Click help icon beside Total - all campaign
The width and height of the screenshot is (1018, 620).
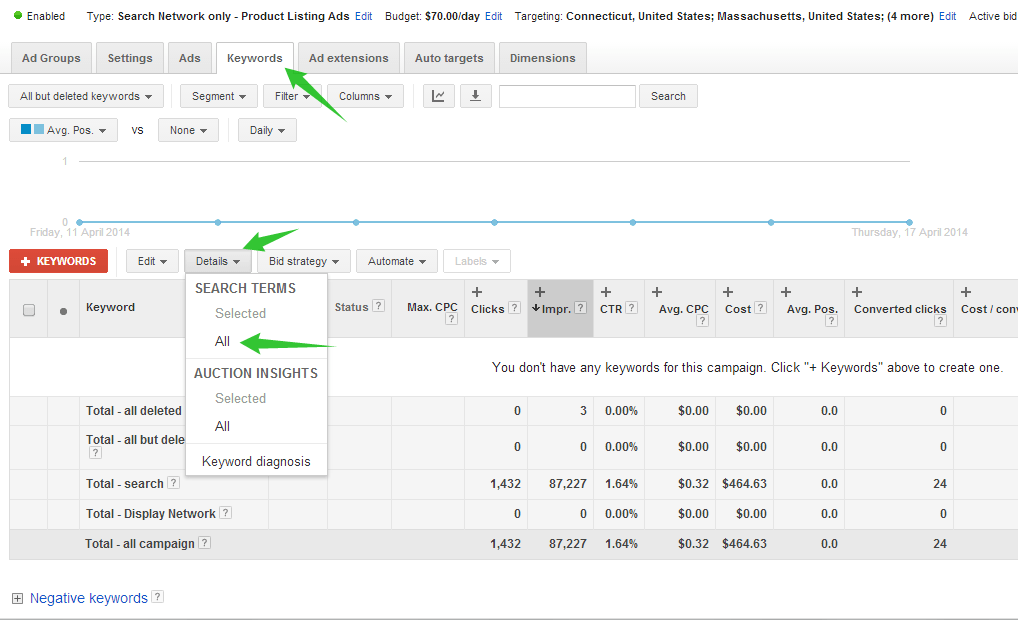coord(204,542)
